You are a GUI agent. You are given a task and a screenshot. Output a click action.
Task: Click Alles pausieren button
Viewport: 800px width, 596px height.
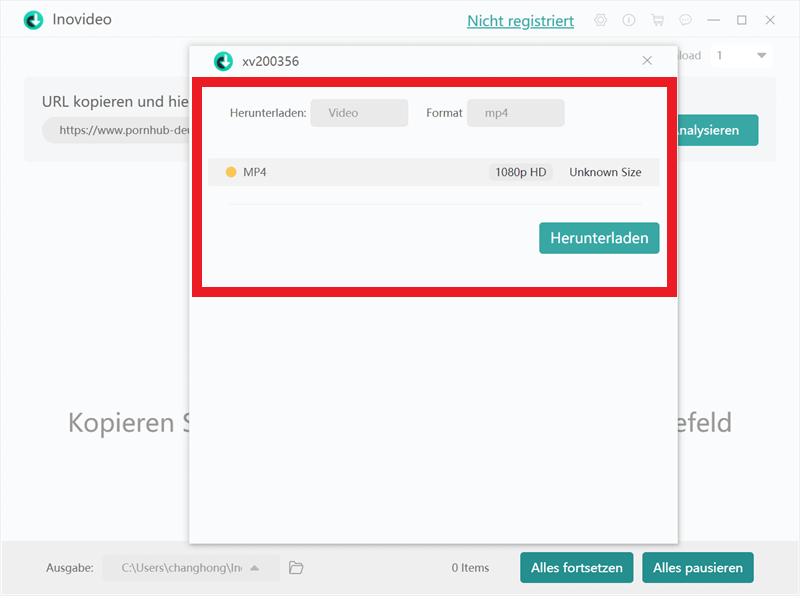[x=697, y=568]
